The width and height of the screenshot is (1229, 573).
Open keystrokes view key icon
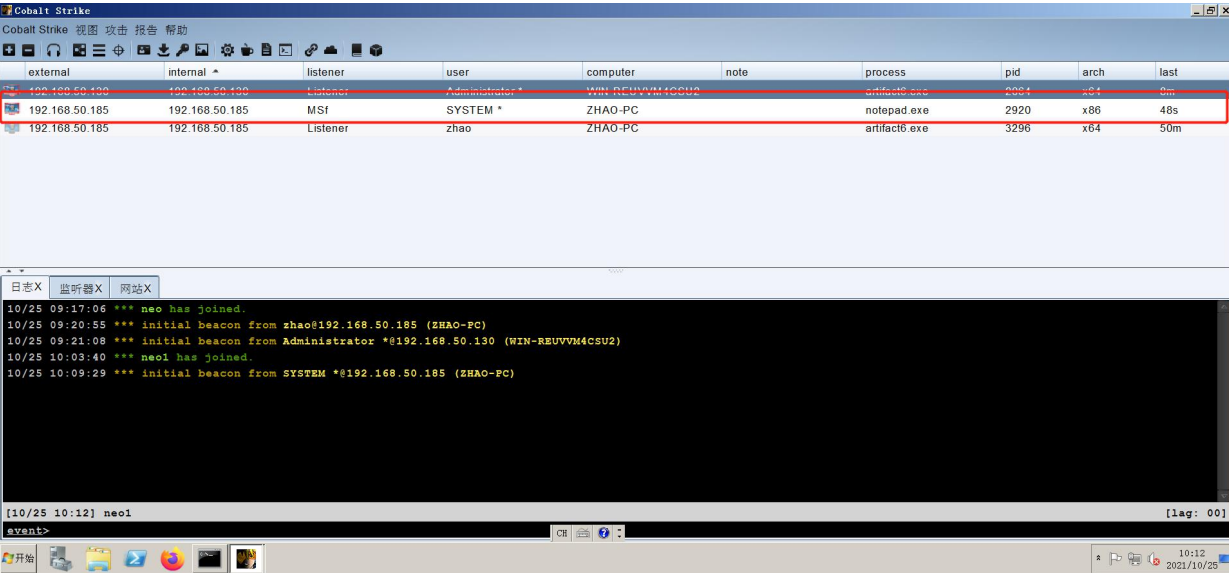pyautogui.click(x=182, y=50)
